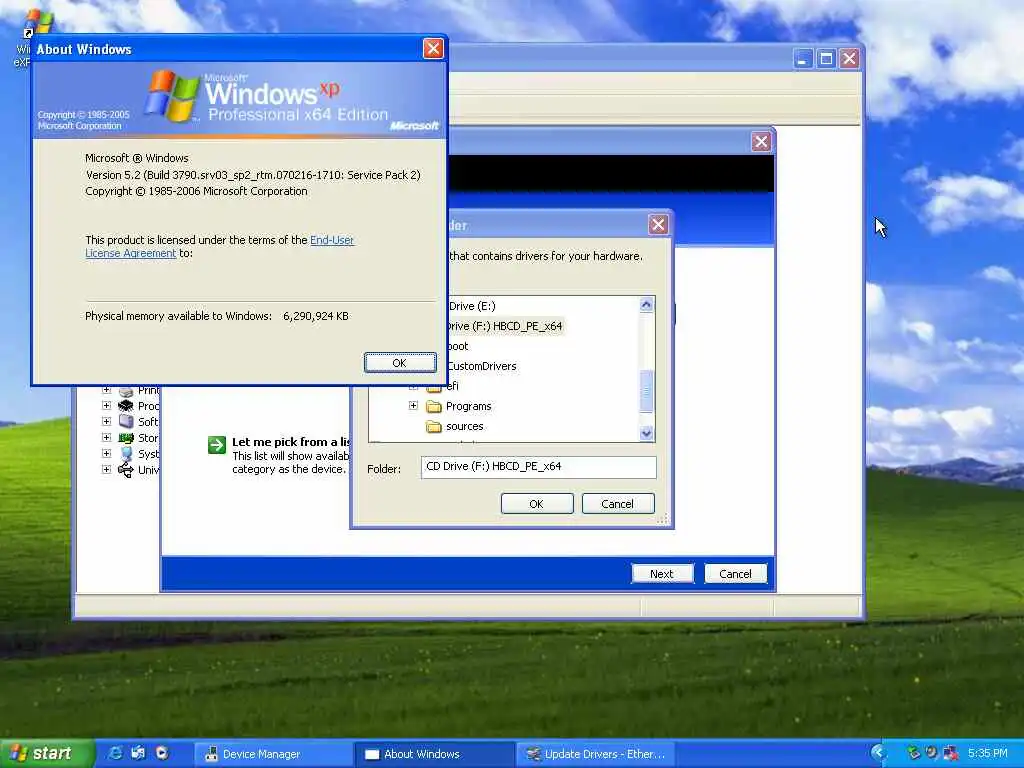The width and height of the screenshot is (1024, 768).
Task: Click the Folder path text field
Action: (538, 467)
